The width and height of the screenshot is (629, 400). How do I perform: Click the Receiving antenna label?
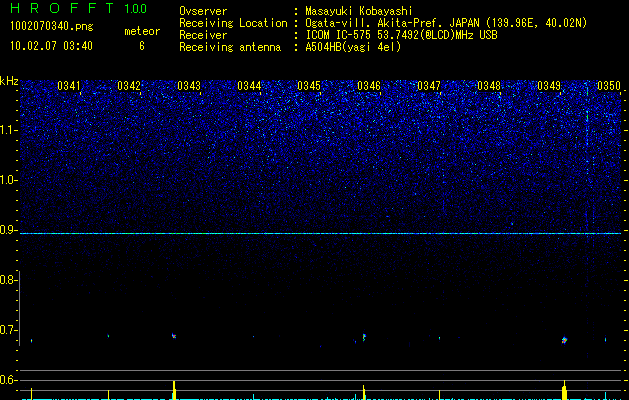click(x=230, y=47)
